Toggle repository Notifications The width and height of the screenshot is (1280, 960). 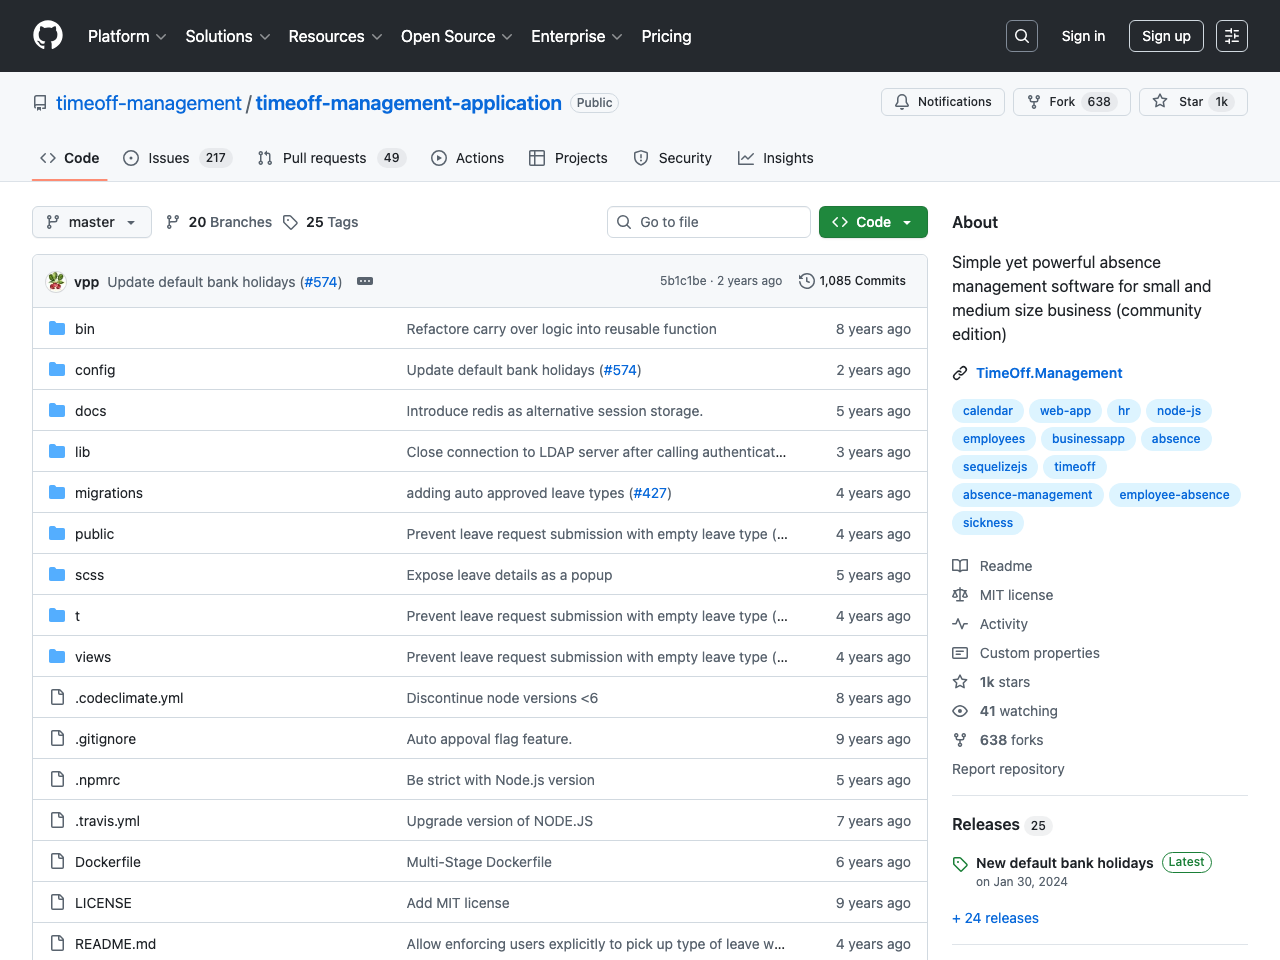pos(942,102)
